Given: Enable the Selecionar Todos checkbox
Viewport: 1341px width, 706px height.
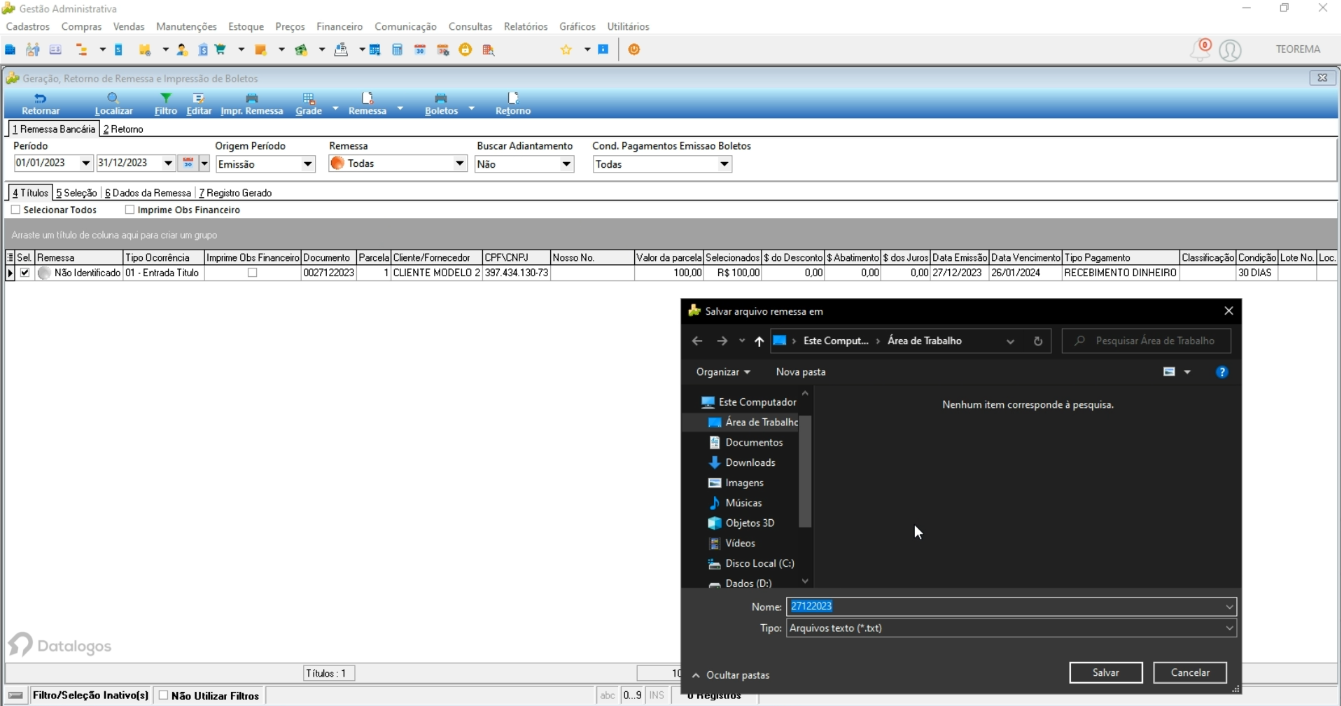Looking at the screenshot, I should [15, 210].
